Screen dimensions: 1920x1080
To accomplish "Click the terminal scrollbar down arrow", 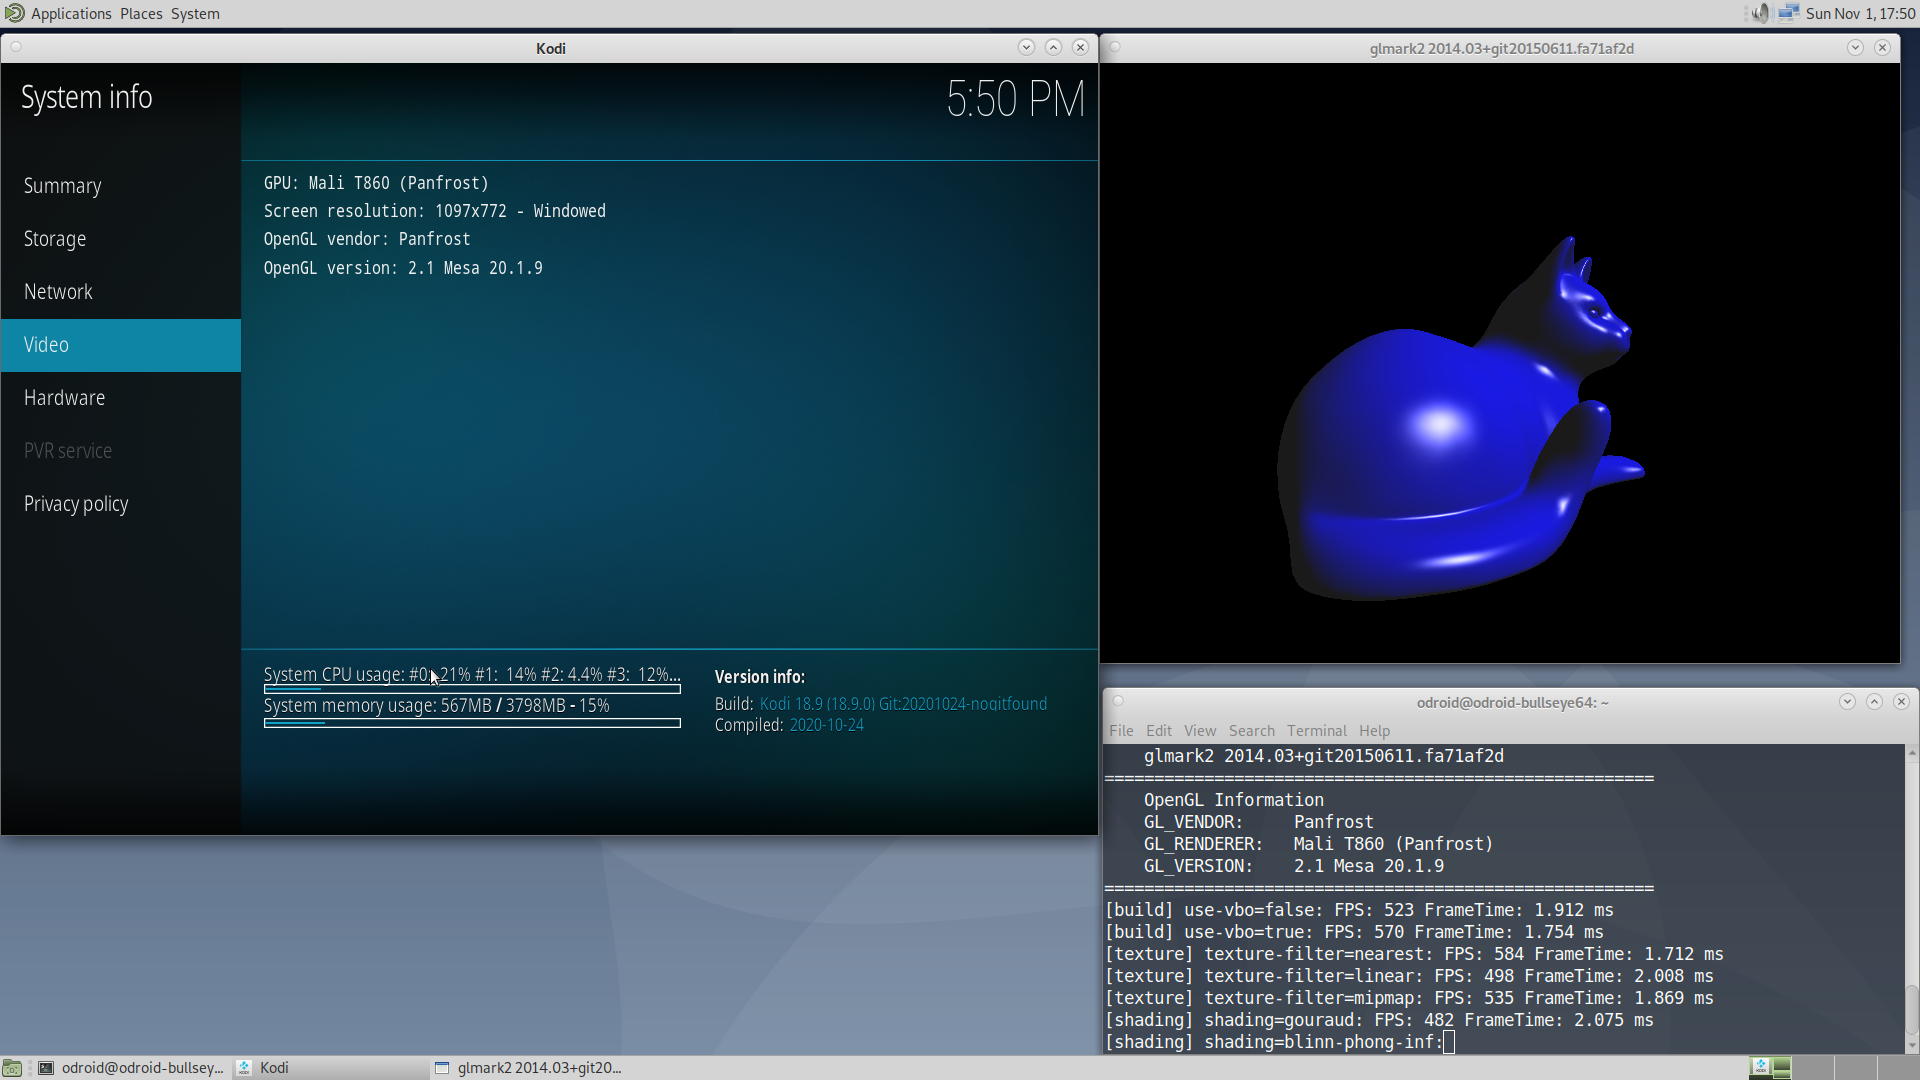I will coord(1912,1046).
